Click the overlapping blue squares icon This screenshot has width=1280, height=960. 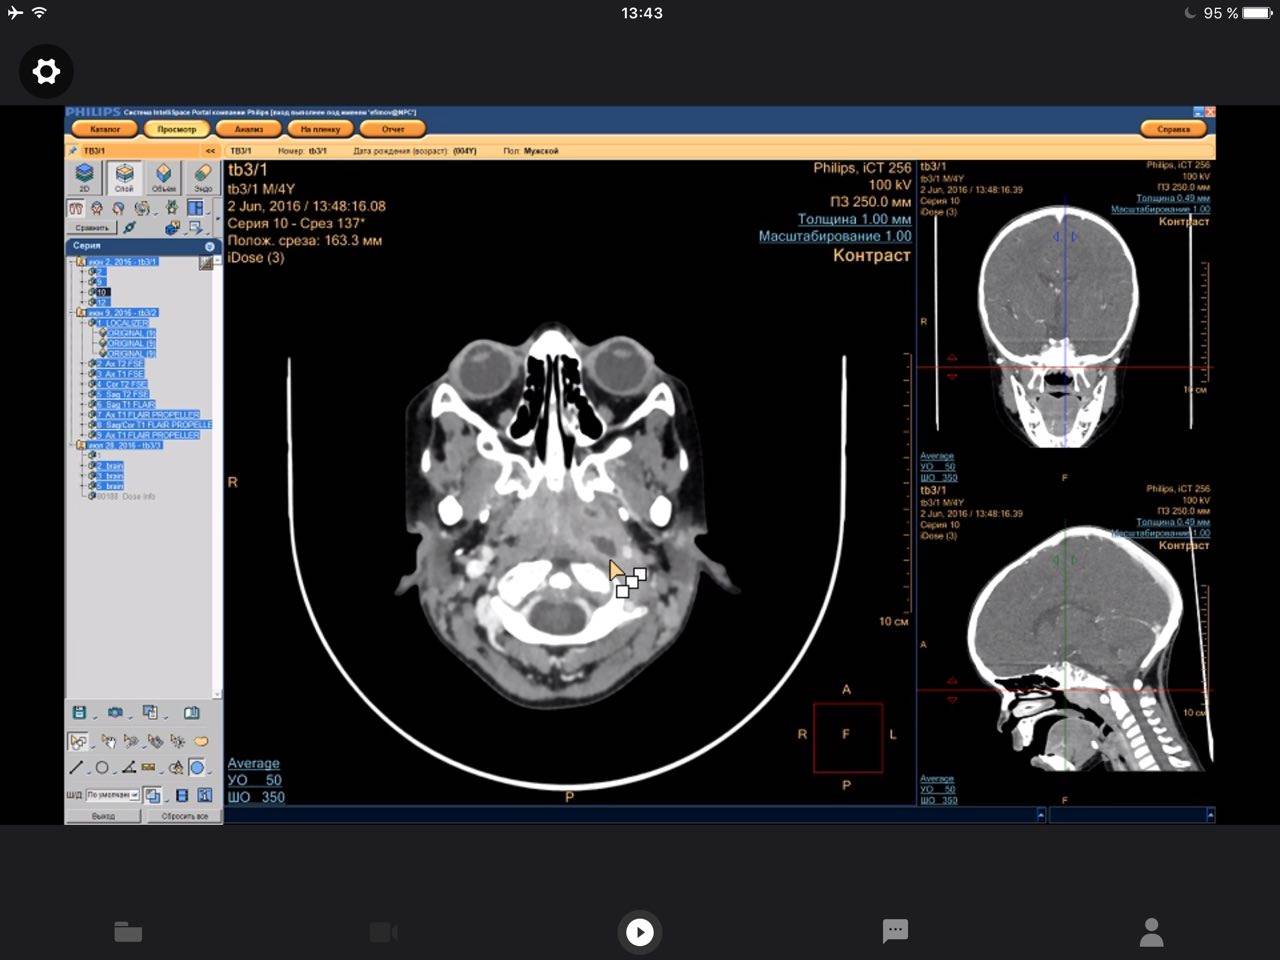153,795
